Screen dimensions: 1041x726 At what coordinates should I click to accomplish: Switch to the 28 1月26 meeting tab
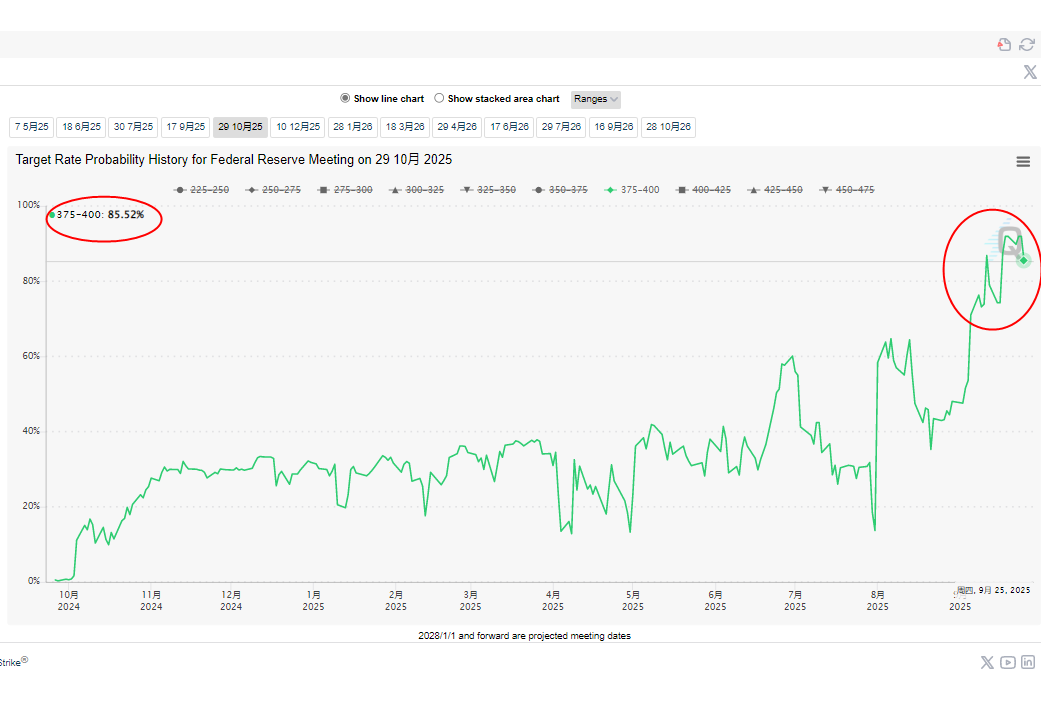pos(353,127)
